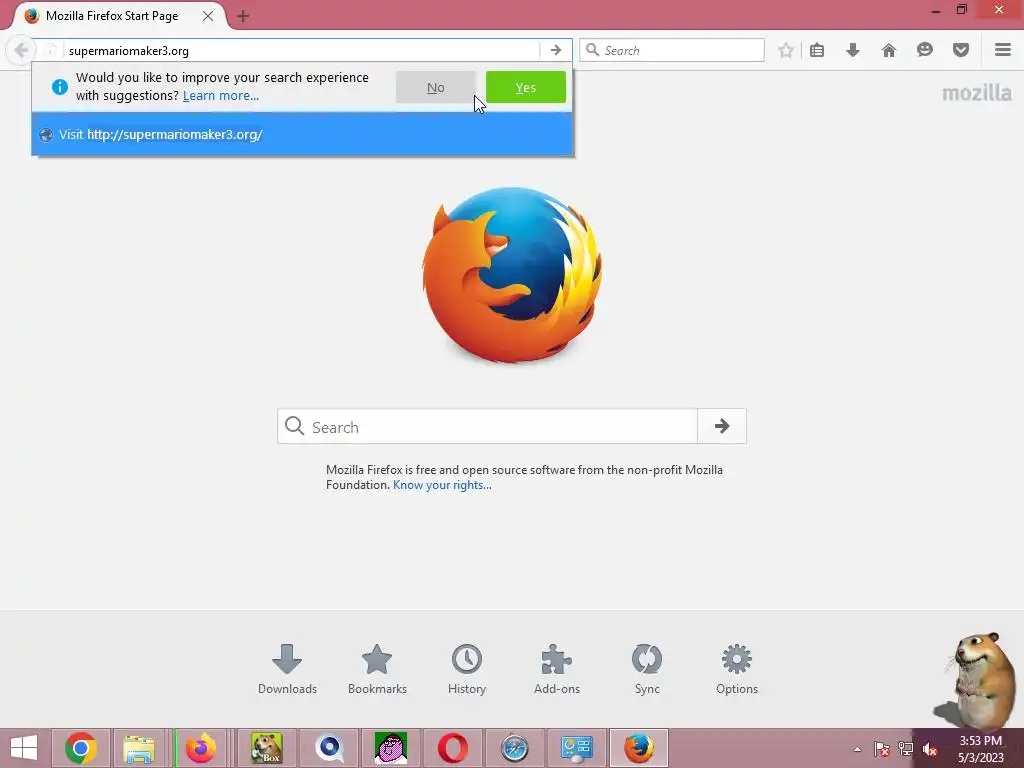
Task: Go to the Home page icon
Action: click(889, 50)
